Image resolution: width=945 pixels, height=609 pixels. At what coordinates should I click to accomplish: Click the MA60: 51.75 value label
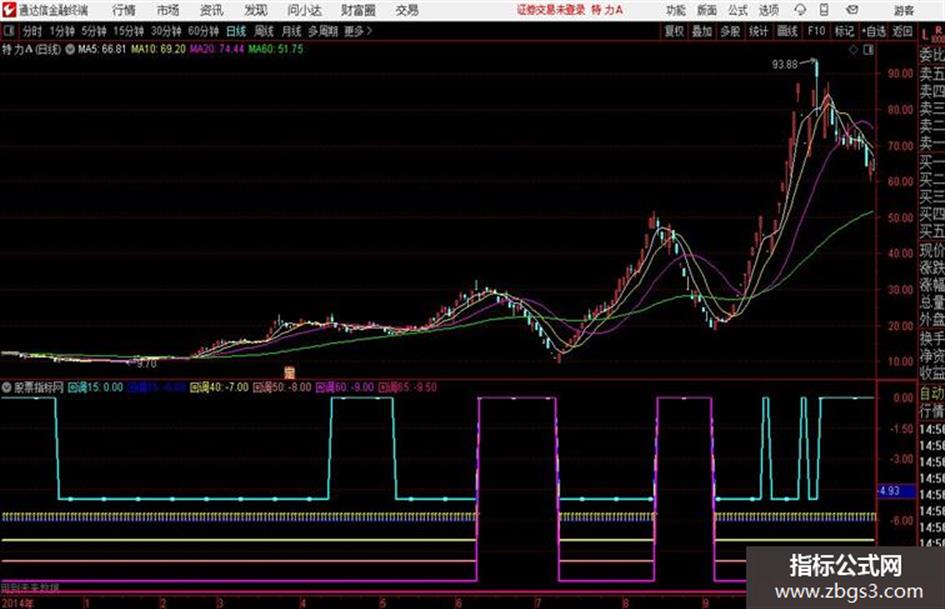tap(276, 49)
